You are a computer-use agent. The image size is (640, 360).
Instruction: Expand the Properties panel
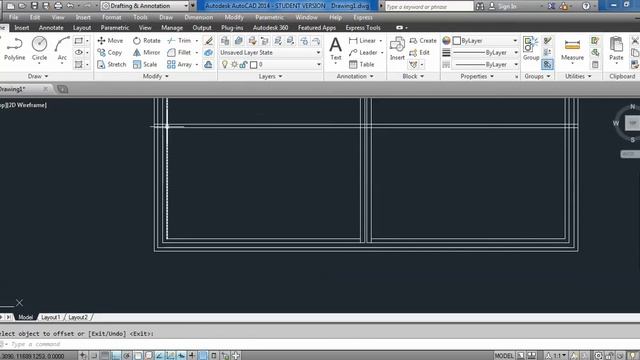tap(477, 76)
